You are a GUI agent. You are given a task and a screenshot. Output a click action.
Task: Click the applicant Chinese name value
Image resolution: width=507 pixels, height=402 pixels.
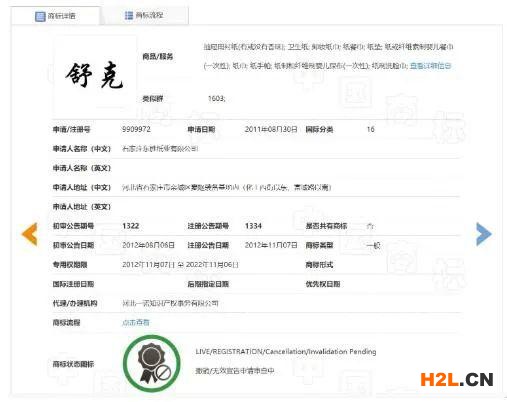tap(160, 149)
